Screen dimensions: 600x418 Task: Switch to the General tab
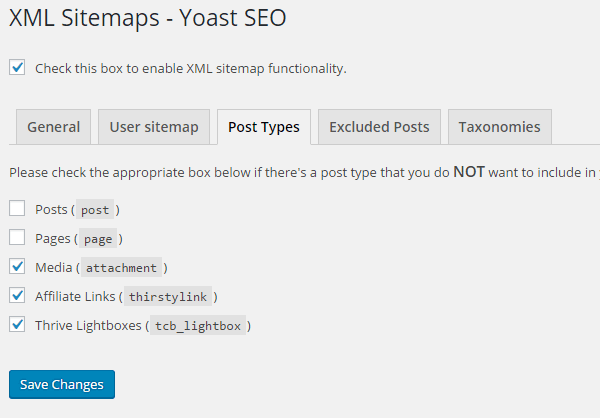point(54,127)
